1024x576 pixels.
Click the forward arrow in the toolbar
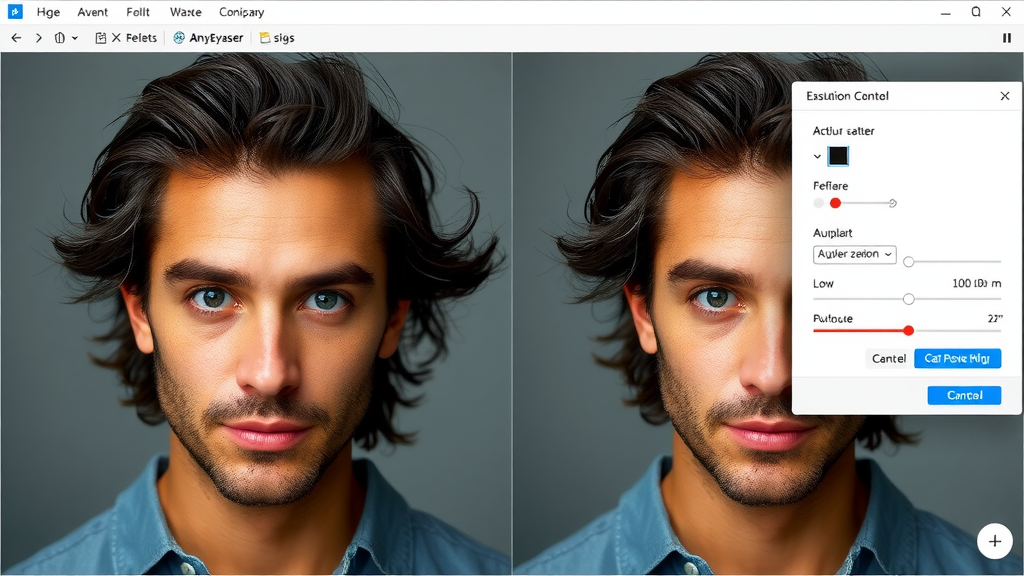[x=38, y=37]
